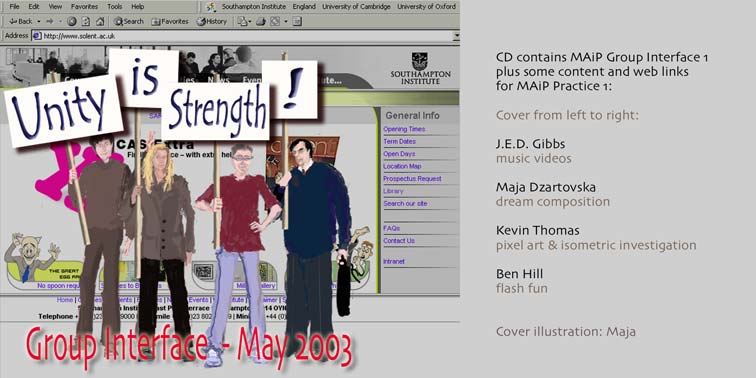Screen dimensions: 756x378
Task: Expand the Mail button dropdown arrow
Action: tap(250, 21)
